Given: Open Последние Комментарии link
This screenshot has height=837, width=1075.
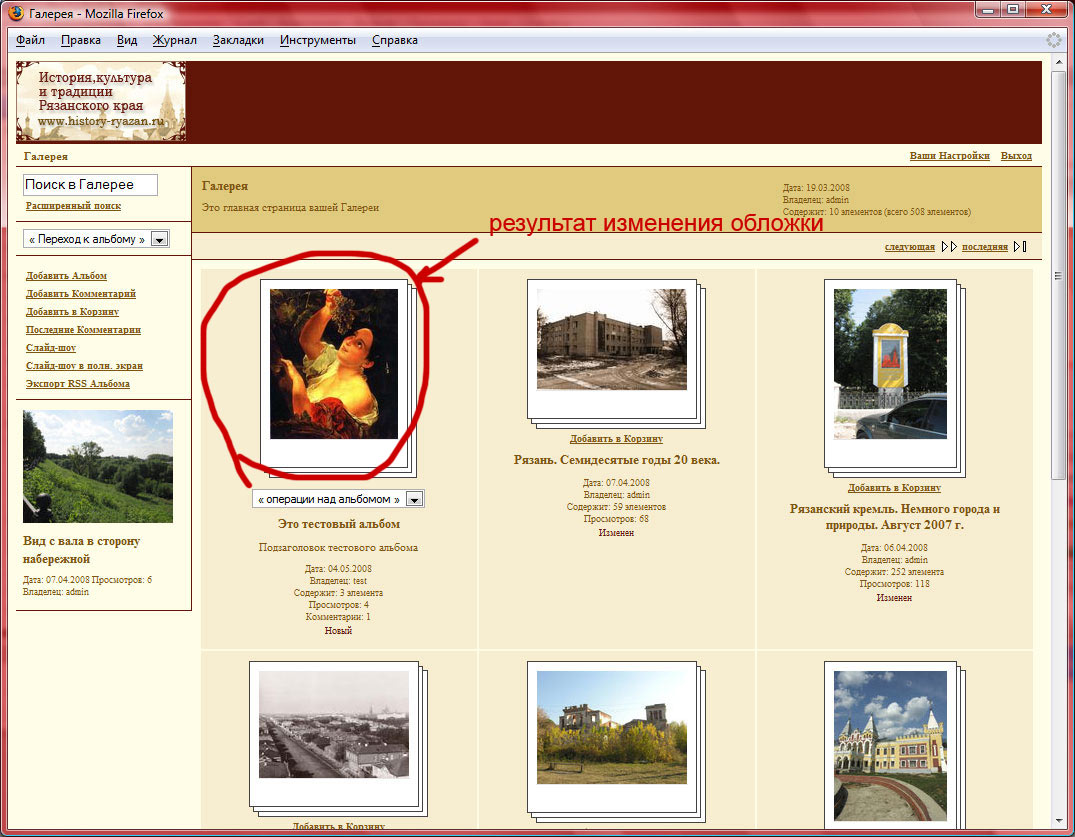Looking at the screenshot, I should tap(84, 330).
